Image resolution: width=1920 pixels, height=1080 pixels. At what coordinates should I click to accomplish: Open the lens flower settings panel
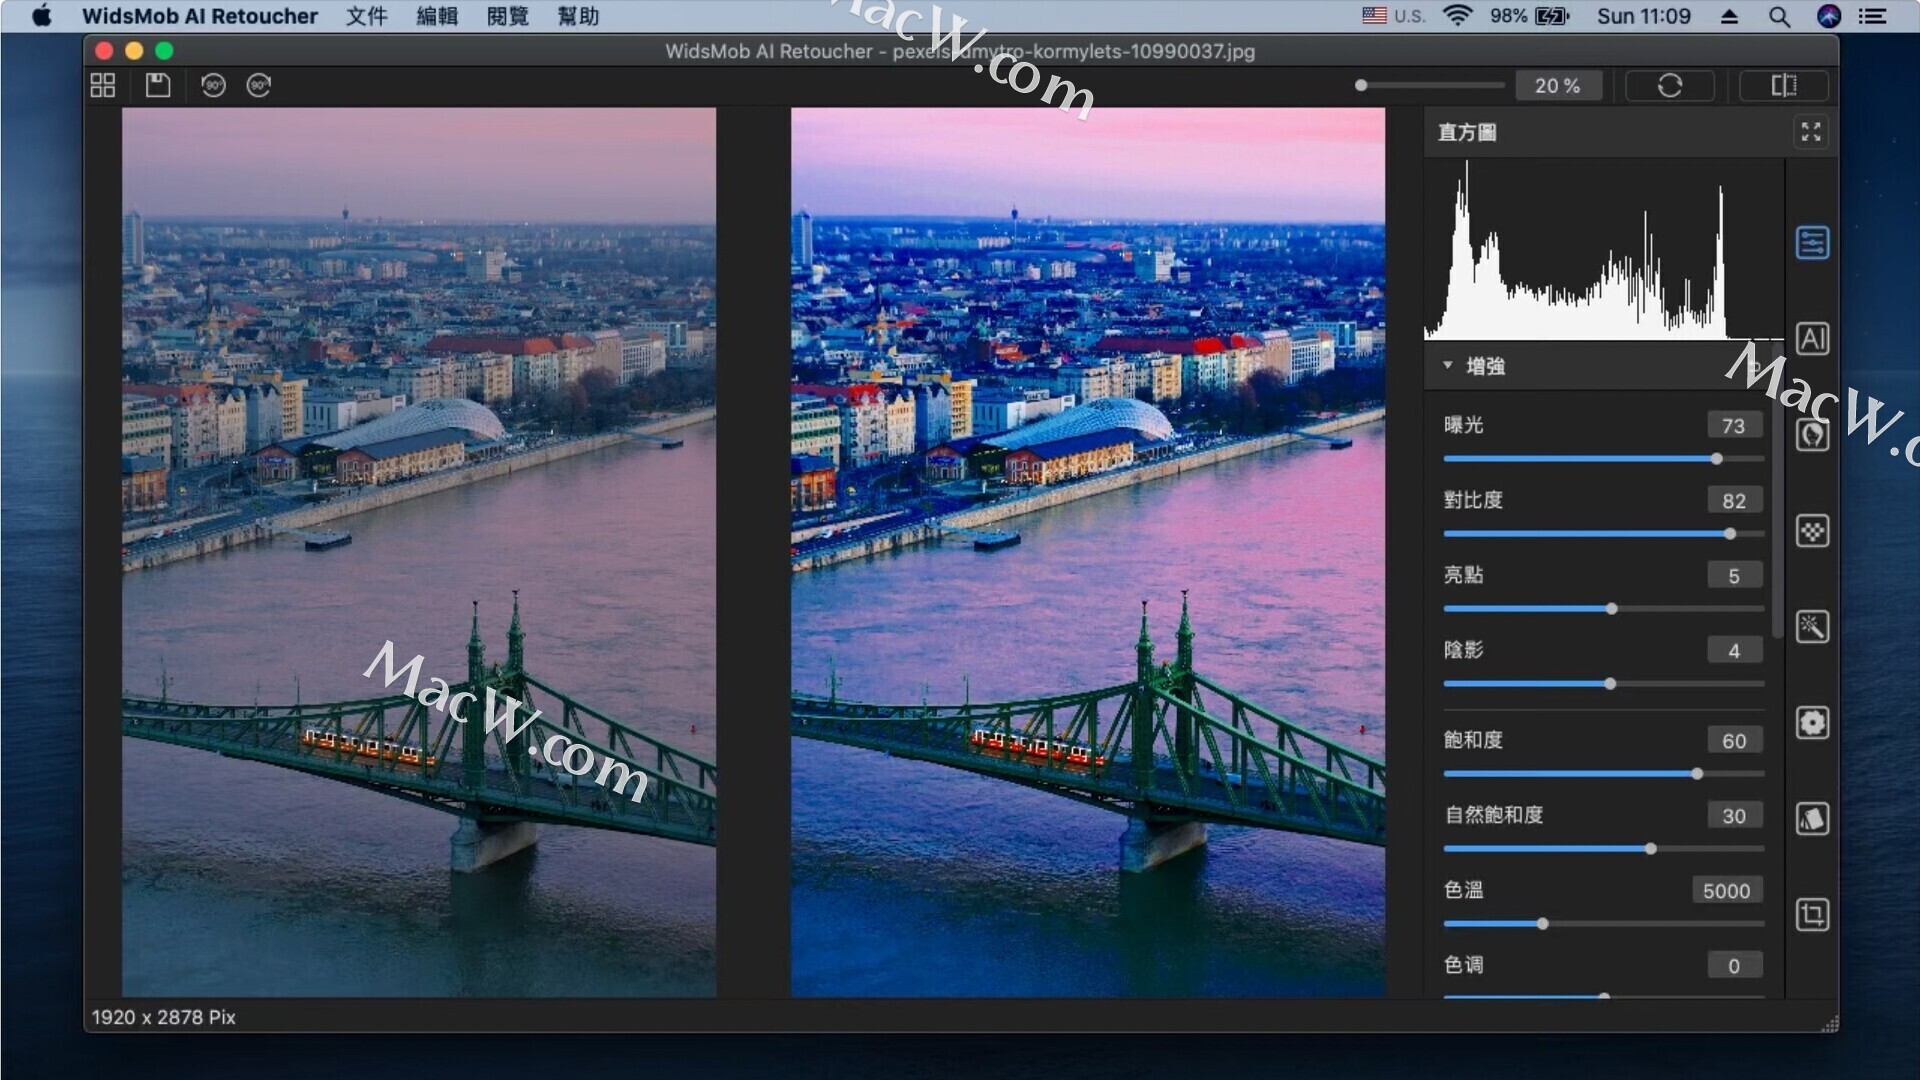coord(1812,723)
